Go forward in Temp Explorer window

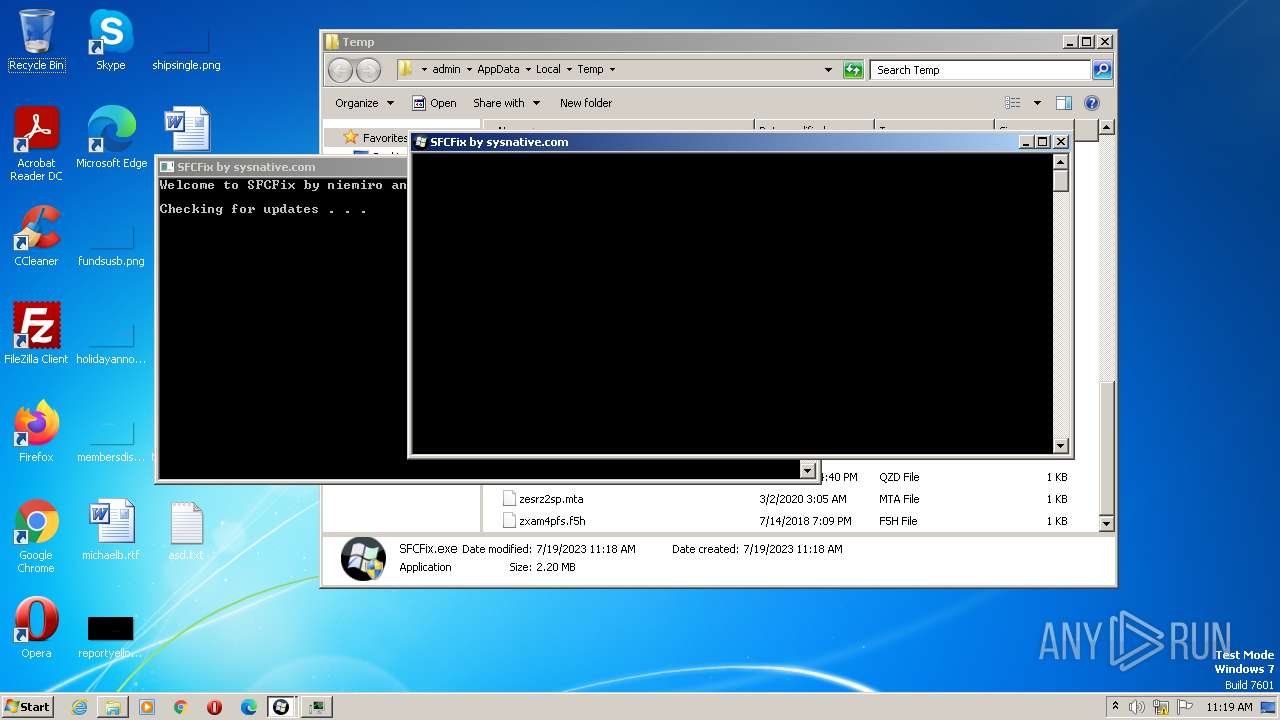click(369, 70)
